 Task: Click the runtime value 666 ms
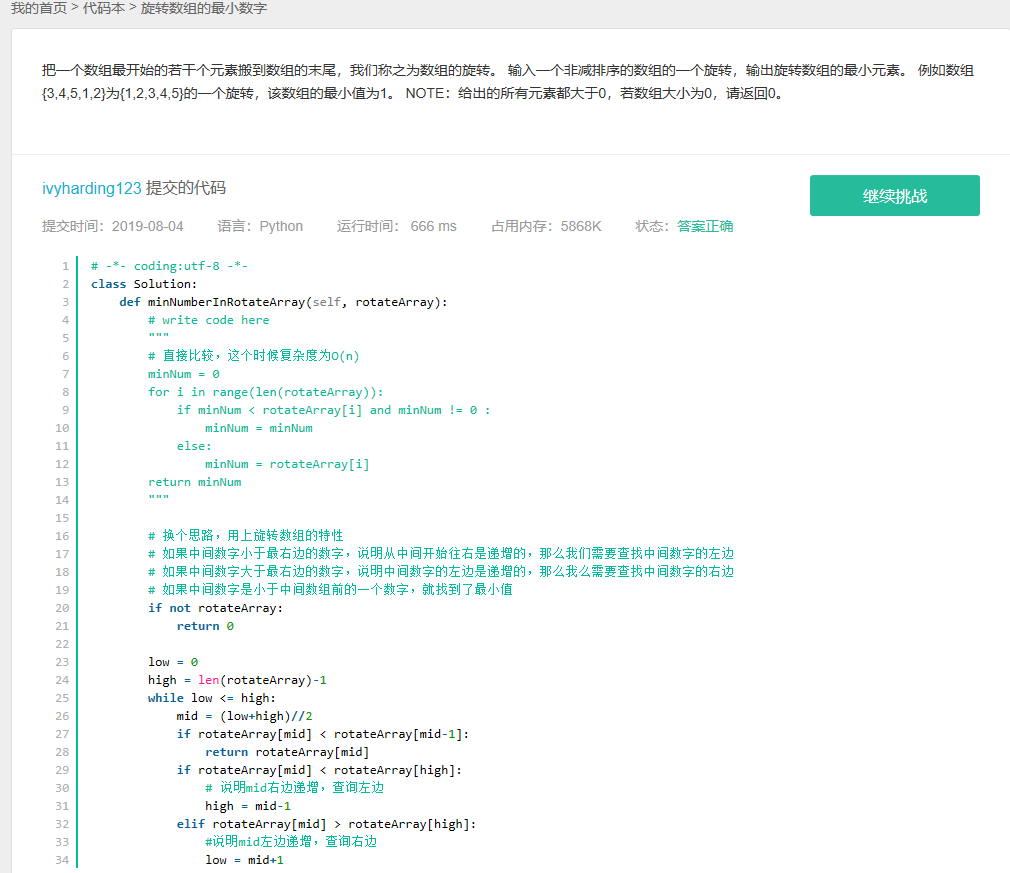pyautogui.click(x=434, y=226)
